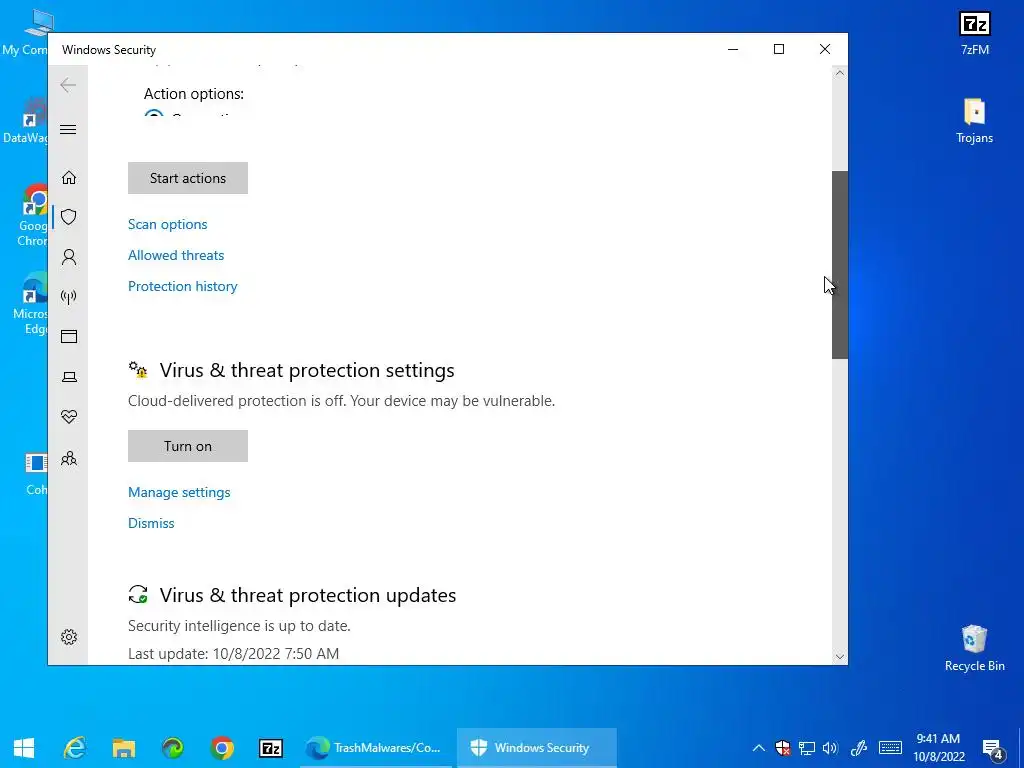
Task: Click the pen (Windows Ink) tray icon
Action: pos(859,748)
